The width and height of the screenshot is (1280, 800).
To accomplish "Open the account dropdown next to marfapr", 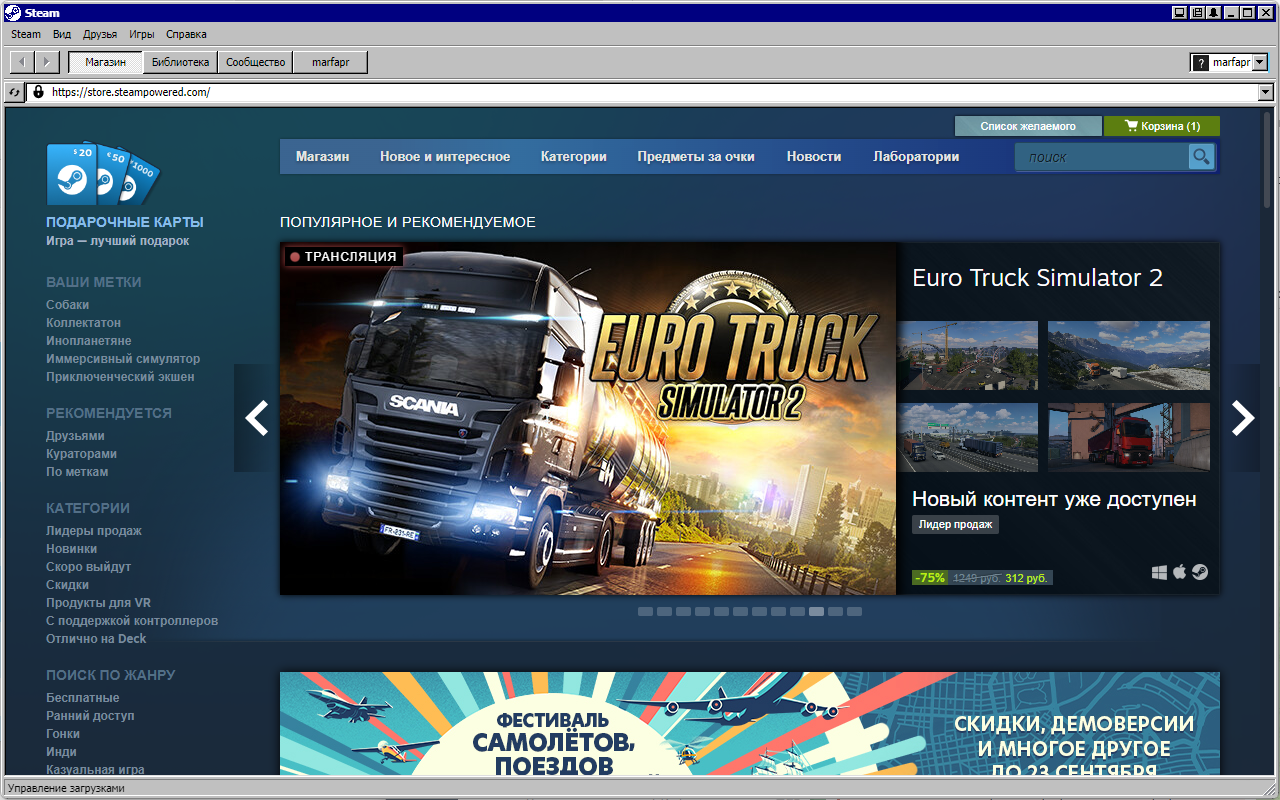I will click(x=1260, y=62).
